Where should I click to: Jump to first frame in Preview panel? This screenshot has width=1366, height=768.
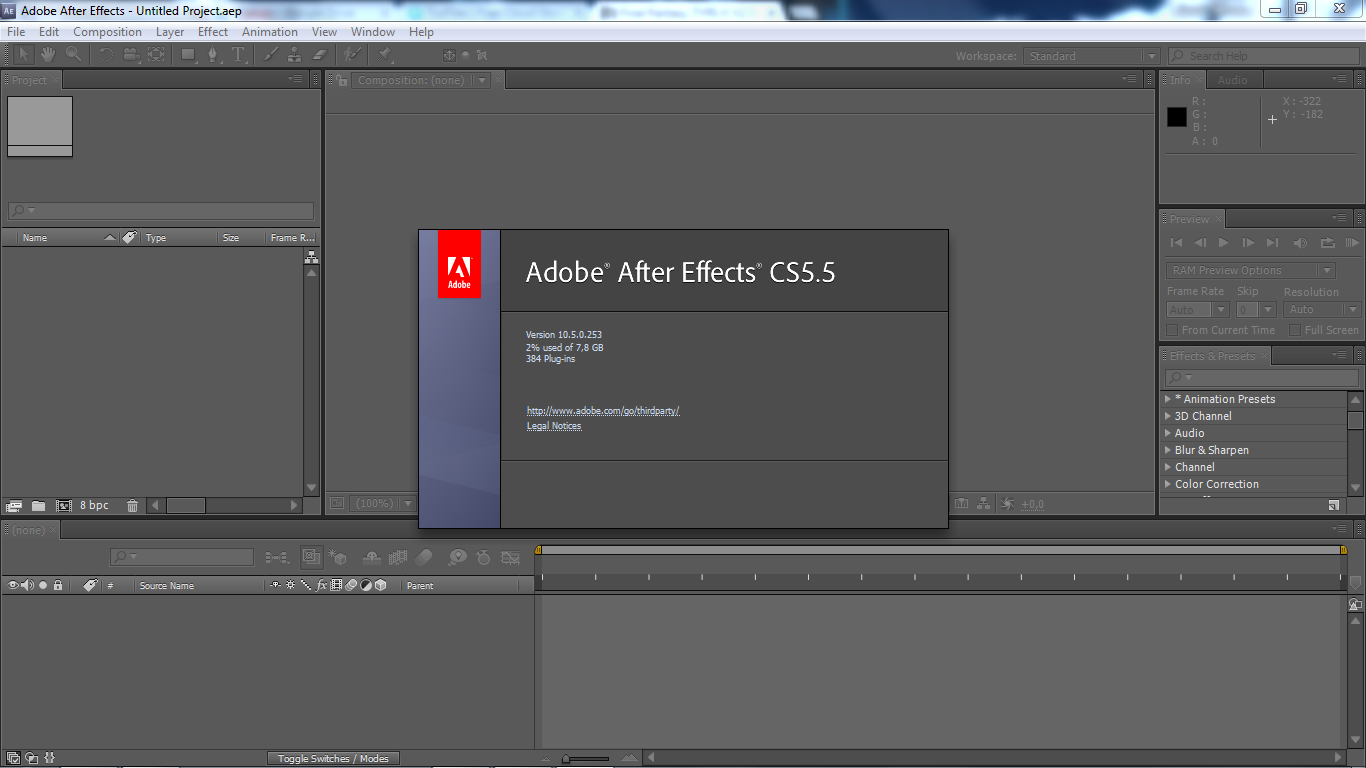coord(1176,243)
